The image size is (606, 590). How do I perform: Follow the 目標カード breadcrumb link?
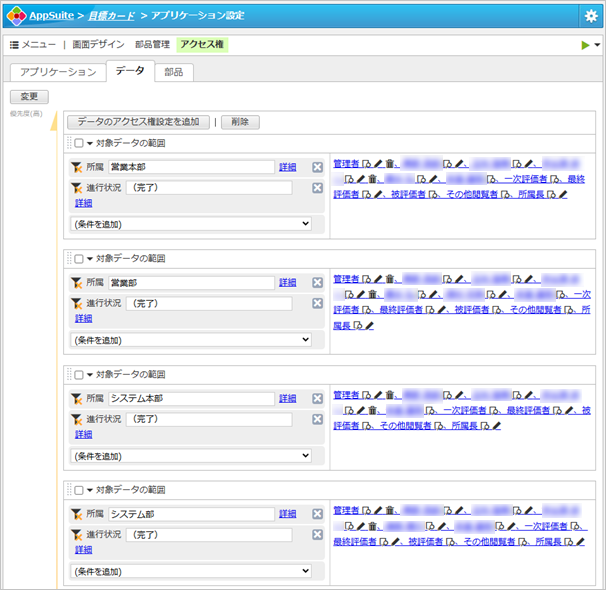coord(111,16)
